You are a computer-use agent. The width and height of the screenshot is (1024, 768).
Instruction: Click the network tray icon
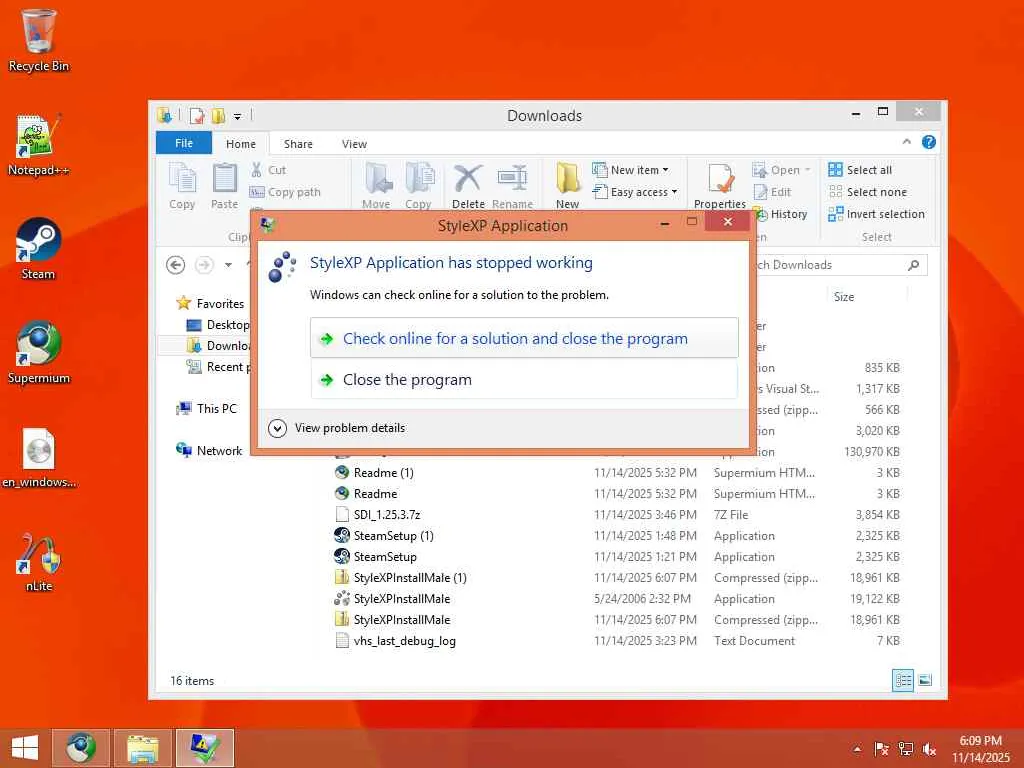[906, 749]
